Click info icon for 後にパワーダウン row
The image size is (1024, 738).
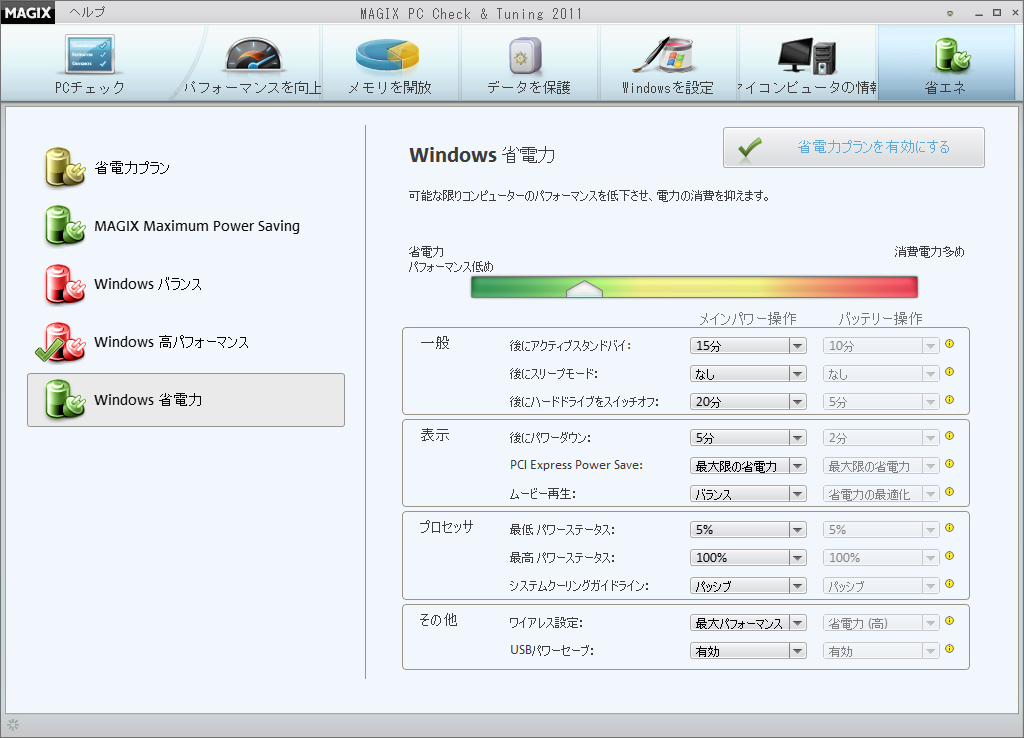[950, 436]
